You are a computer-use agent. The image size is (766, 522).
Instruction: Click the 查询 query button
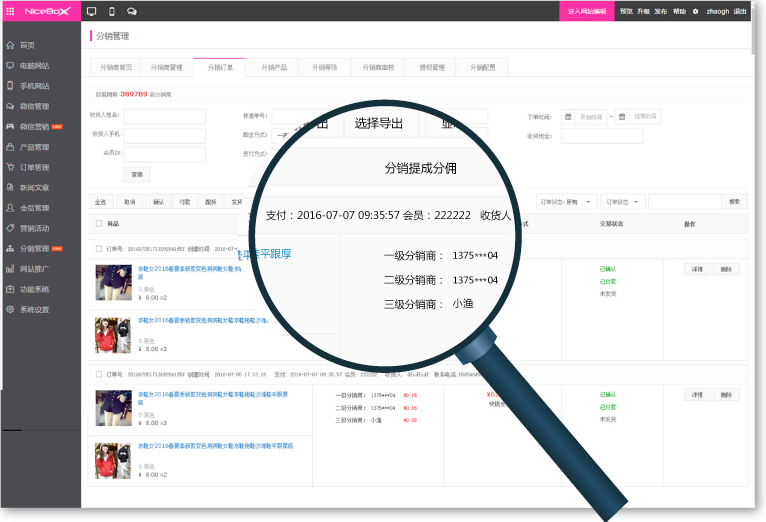136,174
